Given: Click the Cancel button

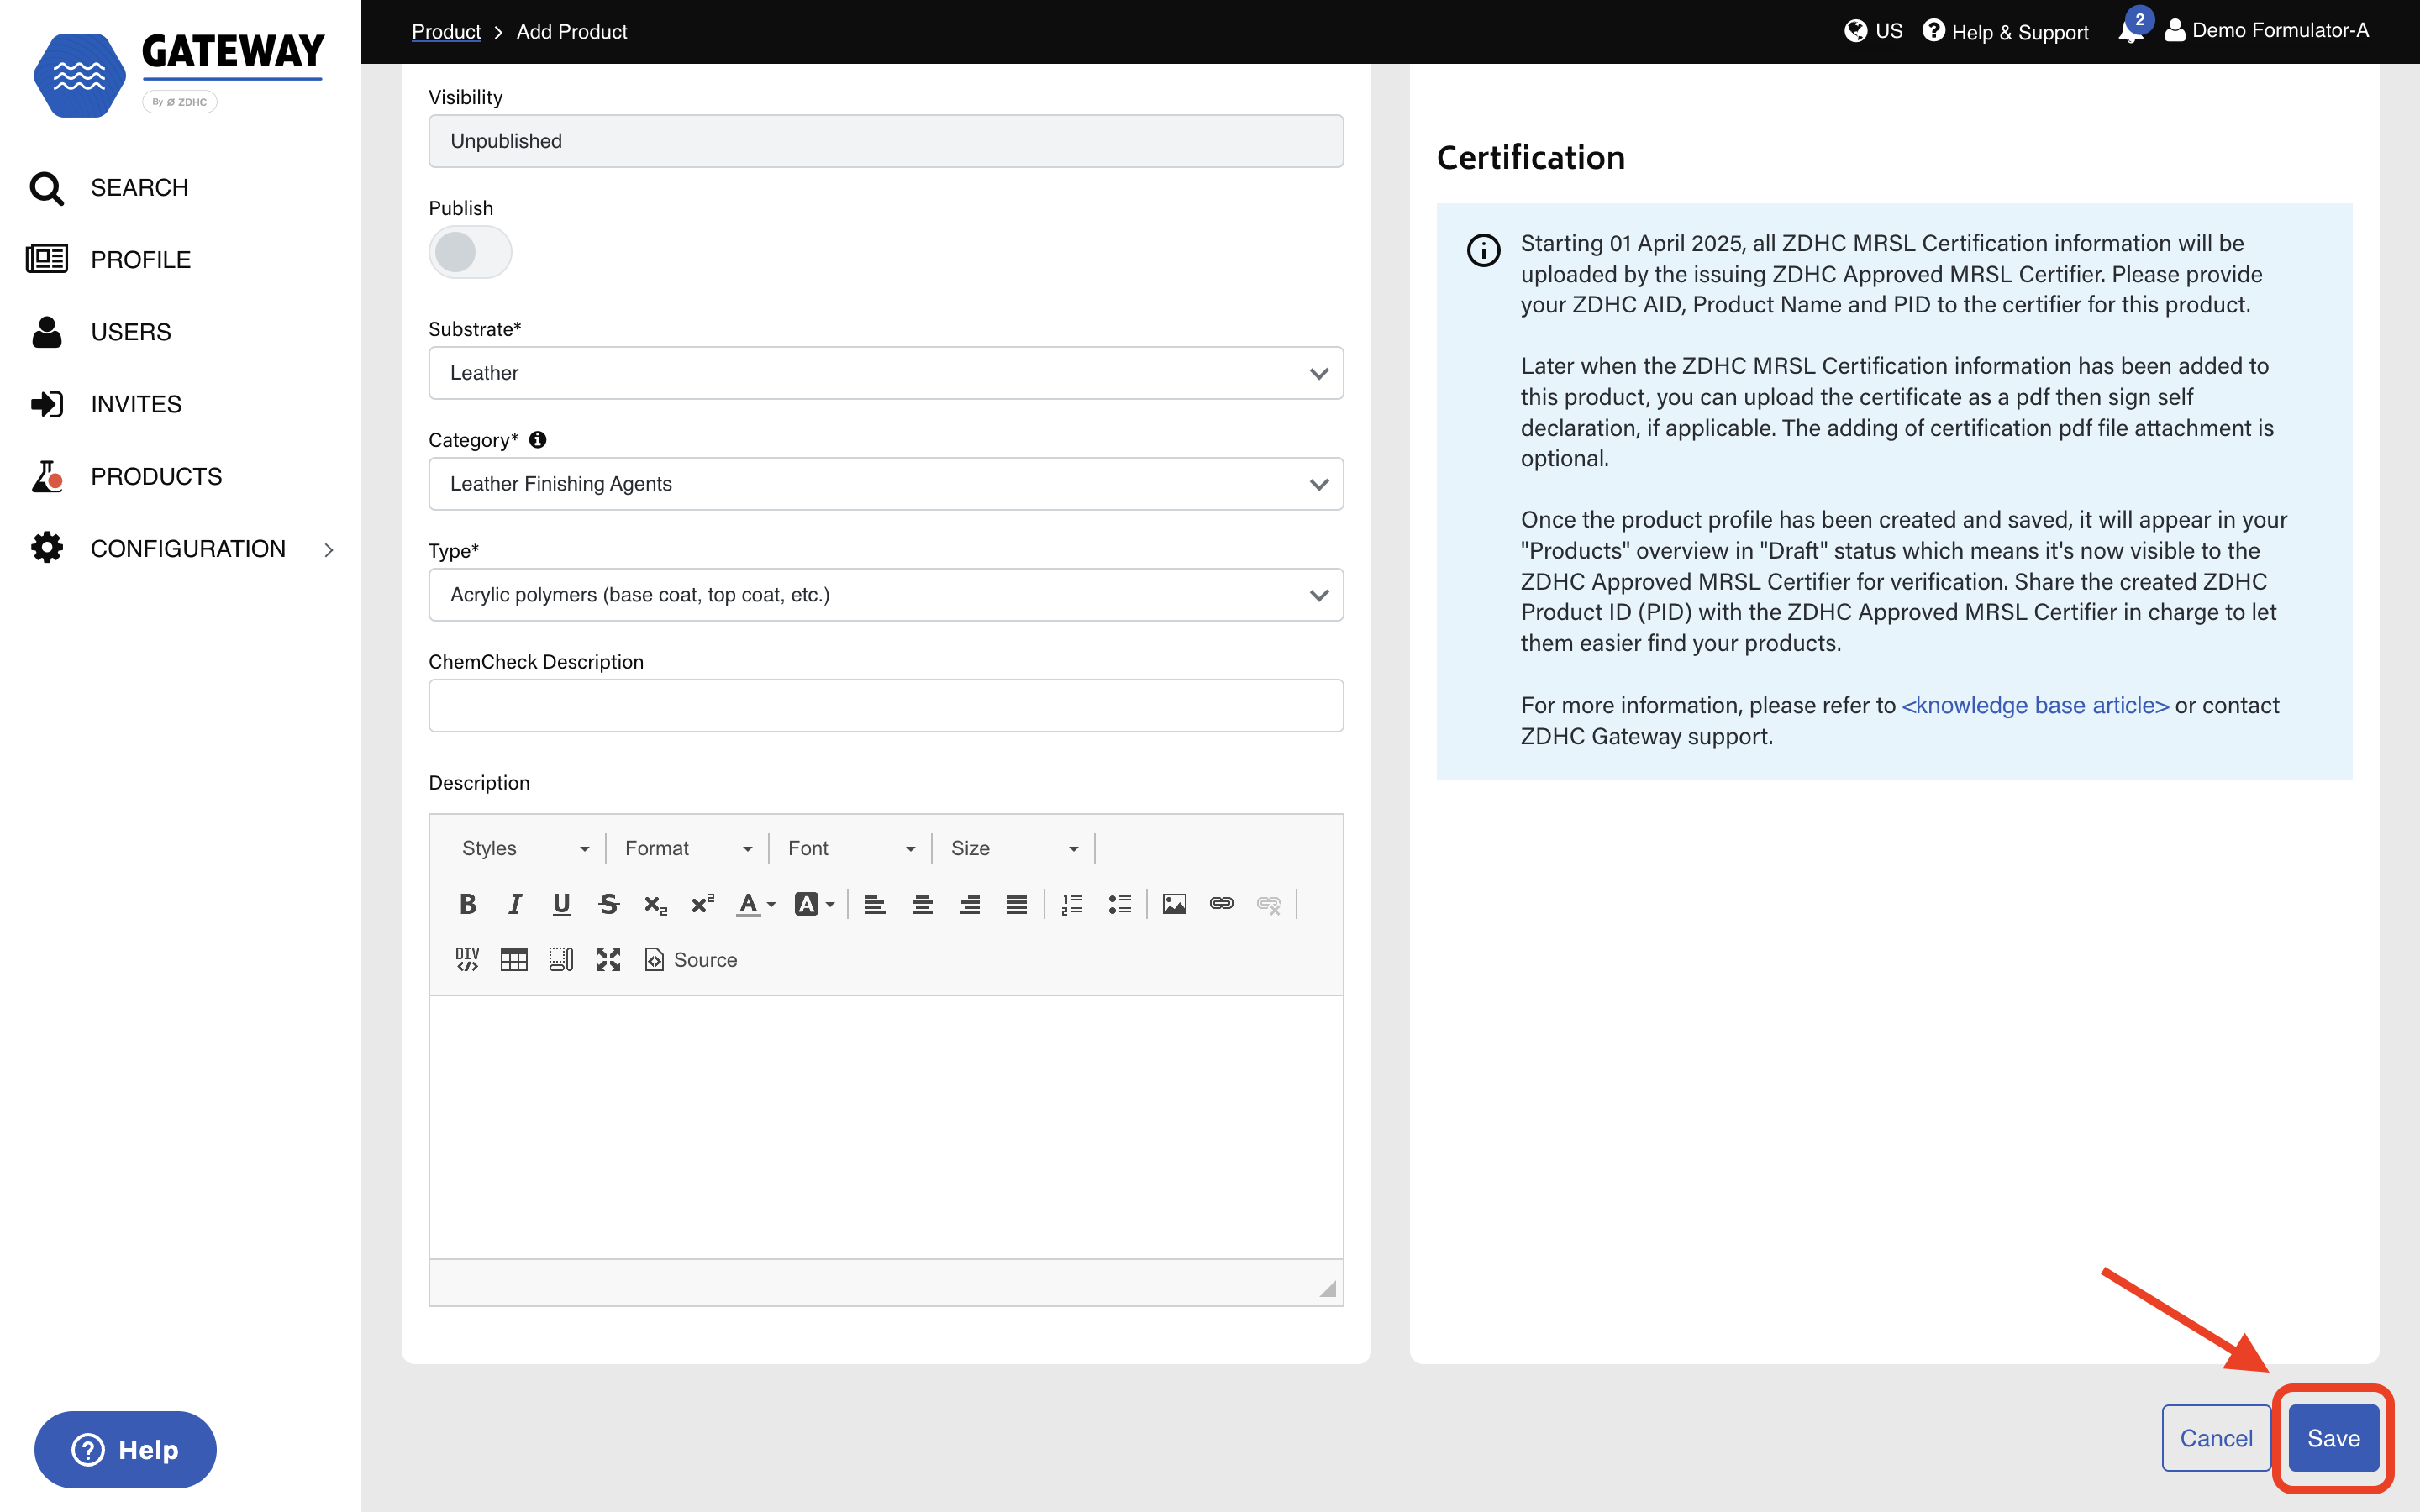Looking at the screenshot, I should [2216, 1438].
